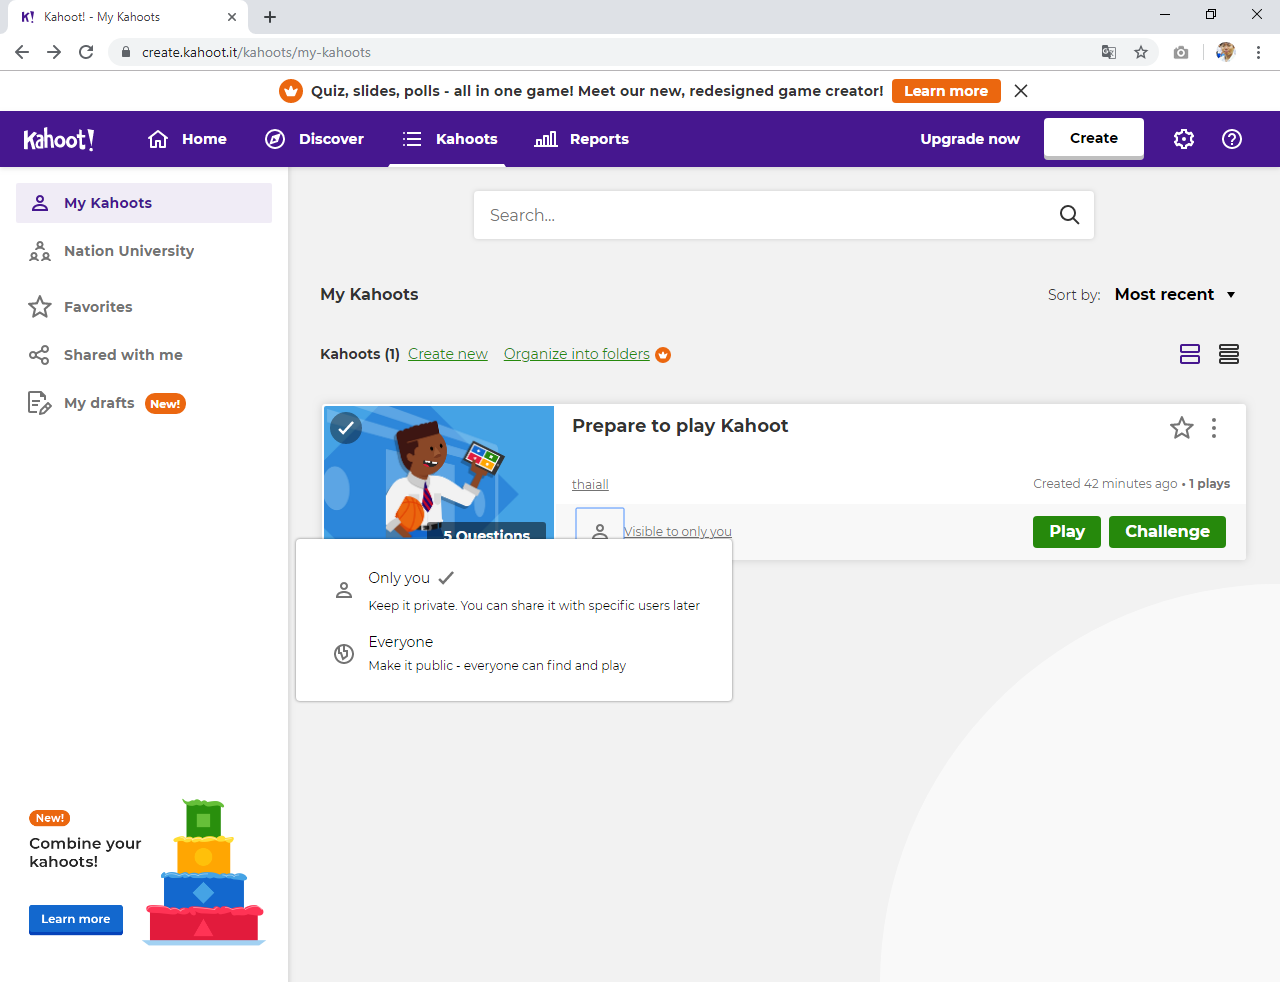
Task: Toggle the kahoot selection checkmark
Action: click(x=346, y=427)
